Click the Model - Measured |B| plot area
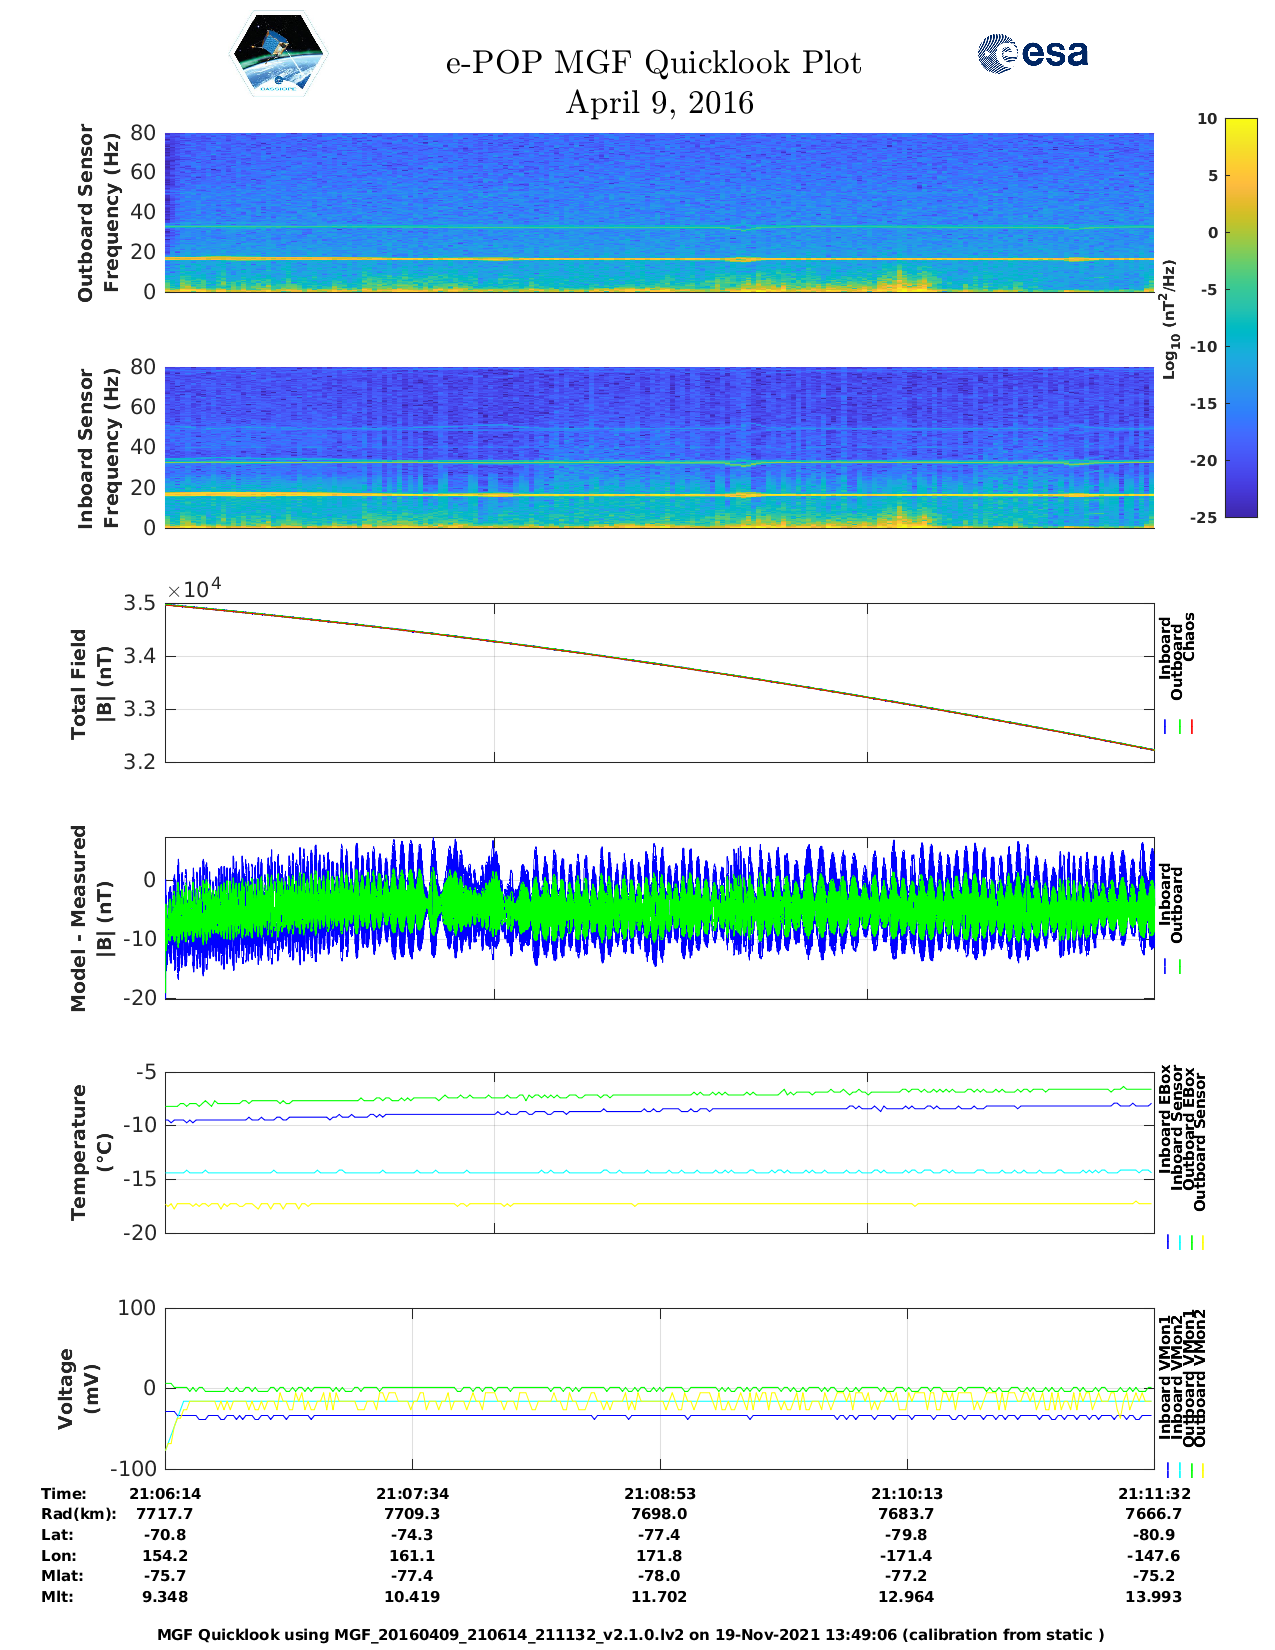Image resolution: width=1275 pixels, height=1650 pixels. [659, 918]
